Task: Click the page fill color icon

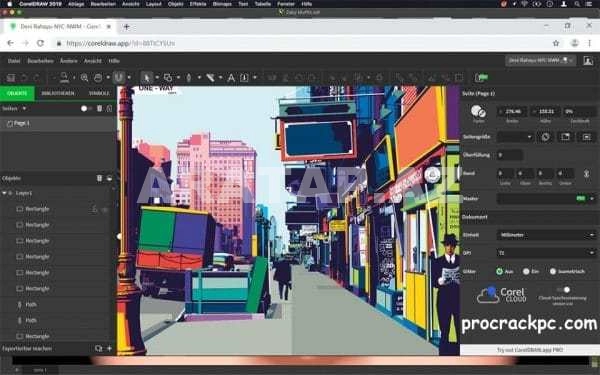Action: coord(478,111)
